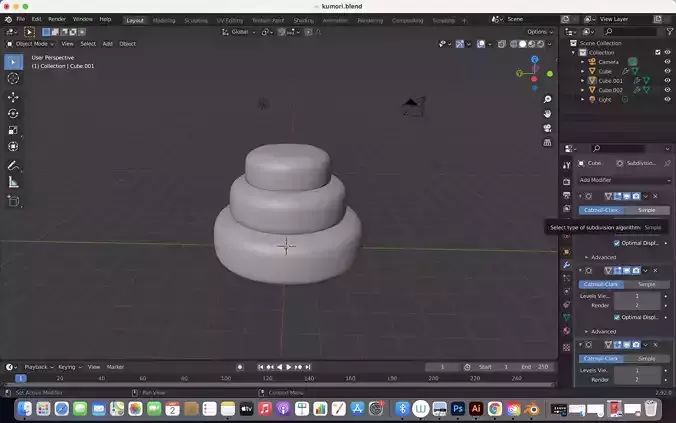Open the Object Data green triangle tab
The width and height of the screenshot is (676, 423).
(x=566, y=317)
